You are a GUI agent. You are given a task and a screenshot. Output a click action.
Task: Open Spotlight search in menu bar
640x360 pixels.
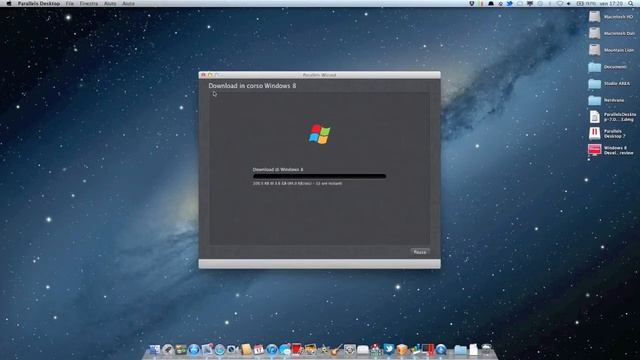631,4
